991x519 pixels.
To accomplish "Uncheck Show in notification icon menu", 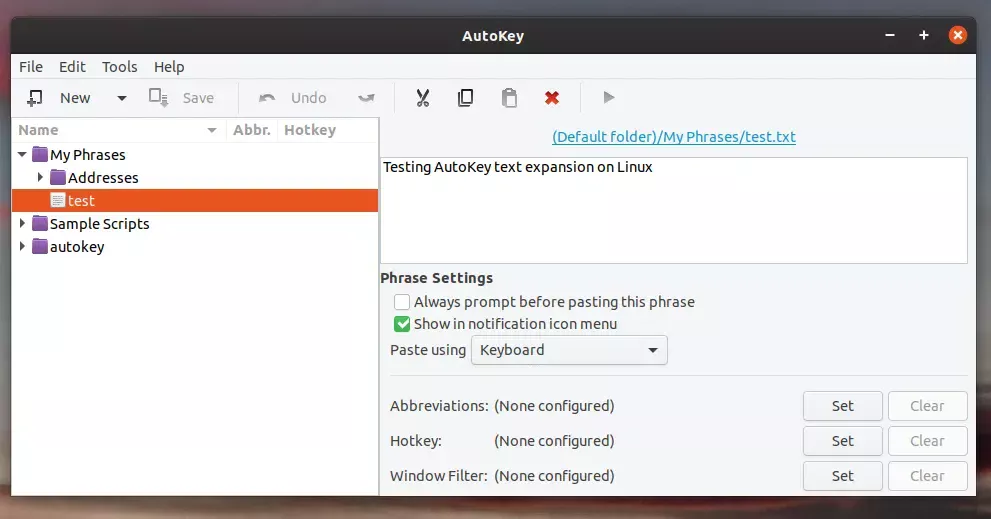I will (402, 324).
